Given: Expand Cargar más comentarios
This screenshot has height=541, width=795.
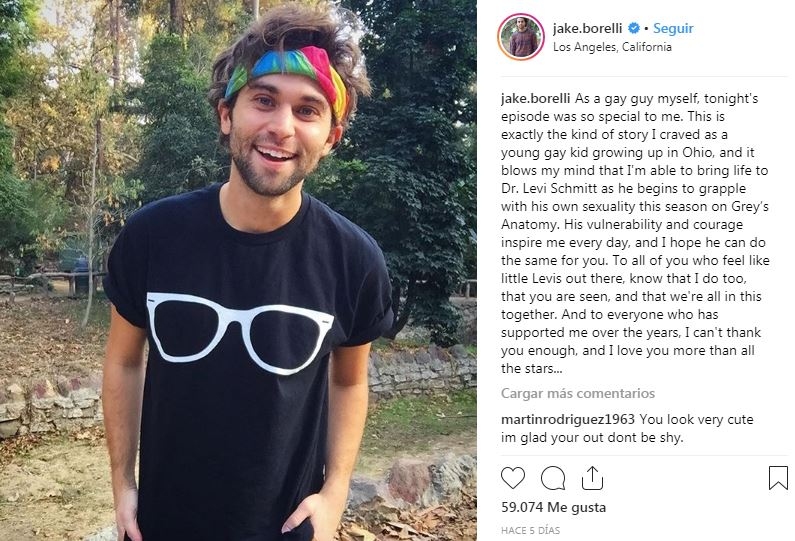Looking at the screenshot, I should point(577,393).
